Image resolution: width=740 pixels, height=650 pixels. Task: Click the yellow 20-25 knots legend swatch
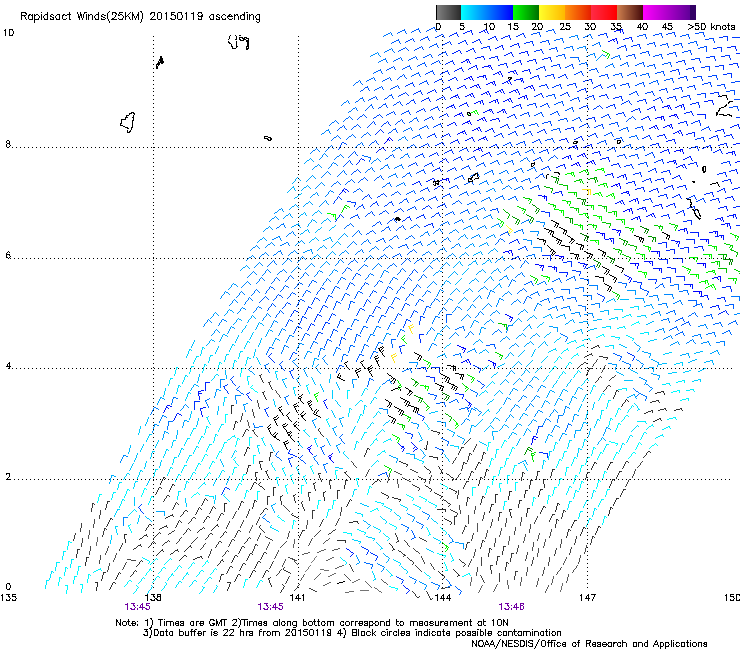(x=552, y=12)
